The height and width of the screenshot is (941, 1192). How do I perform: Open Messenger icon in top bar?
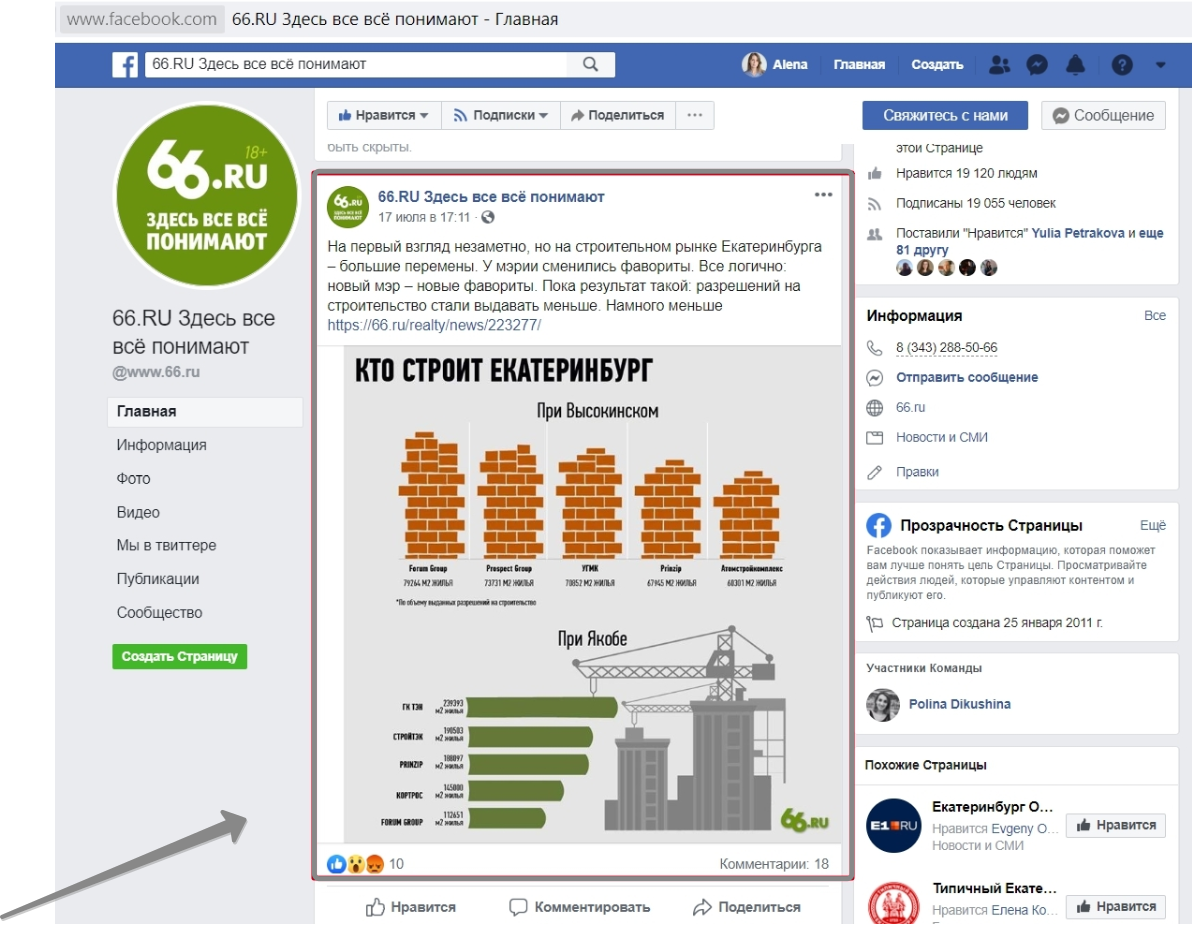[x=1037, y=65]
